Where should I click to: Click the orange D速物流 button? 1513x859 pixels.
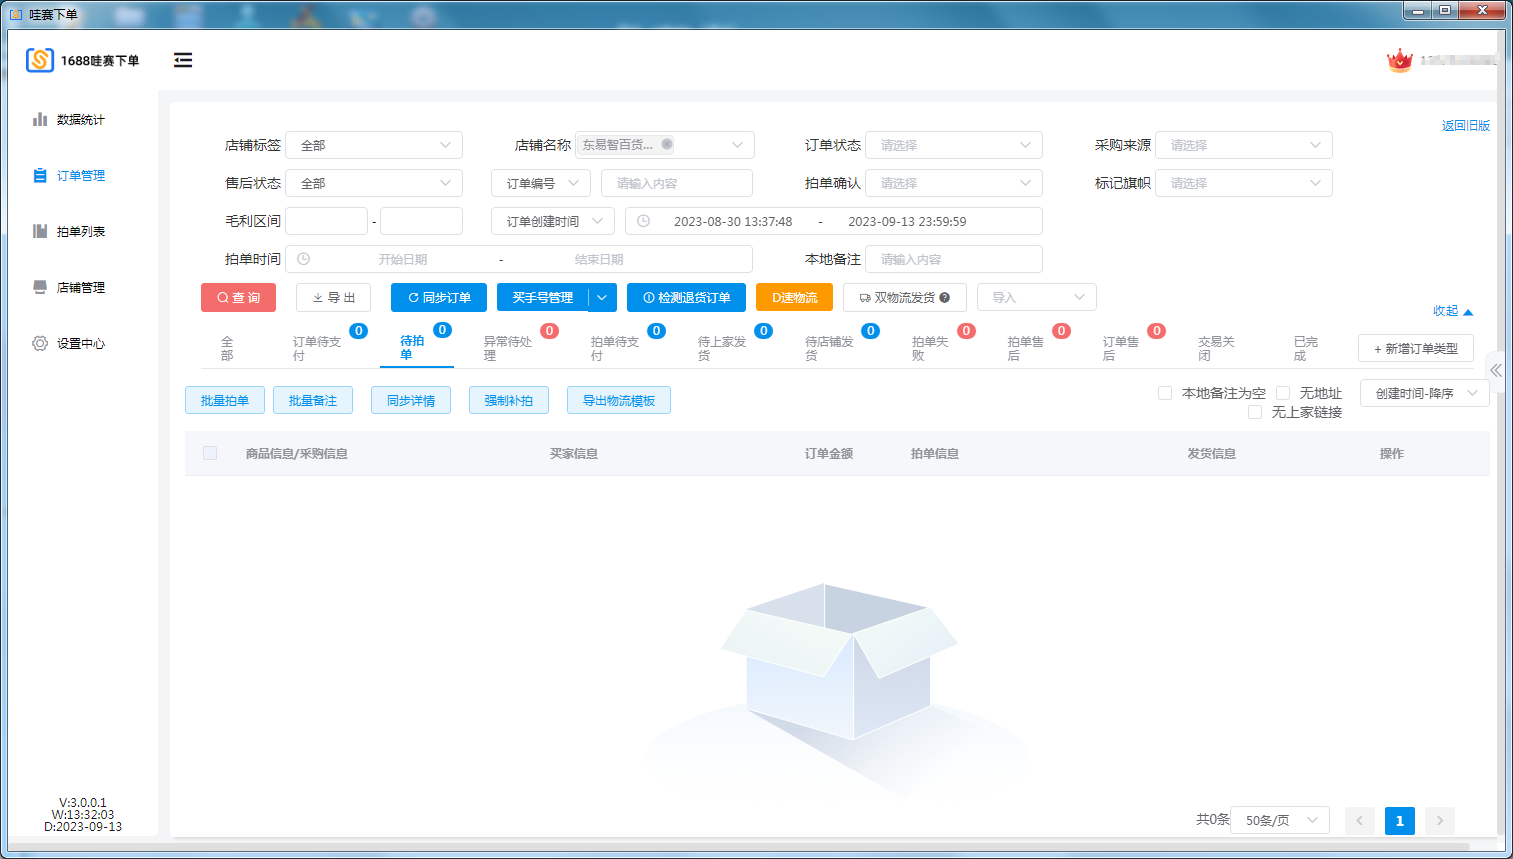tap(794, 297)
